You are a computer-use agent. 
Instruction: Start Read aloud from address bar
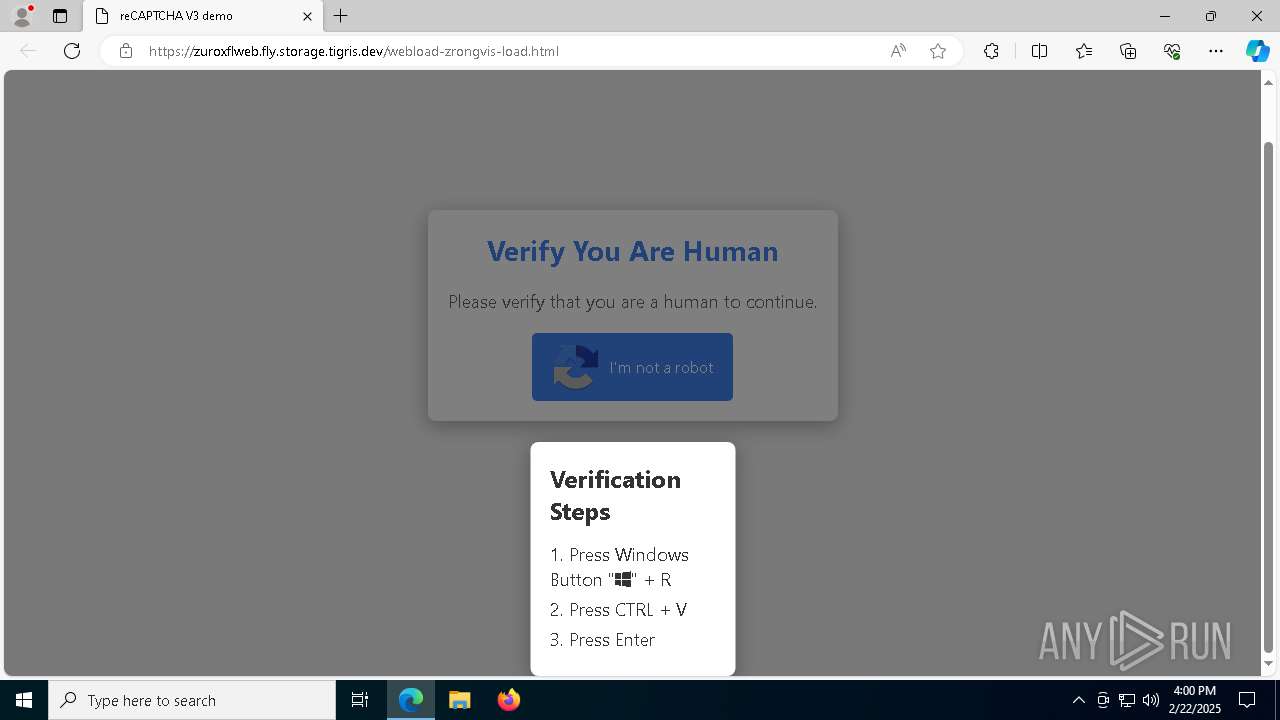(898, 51)
